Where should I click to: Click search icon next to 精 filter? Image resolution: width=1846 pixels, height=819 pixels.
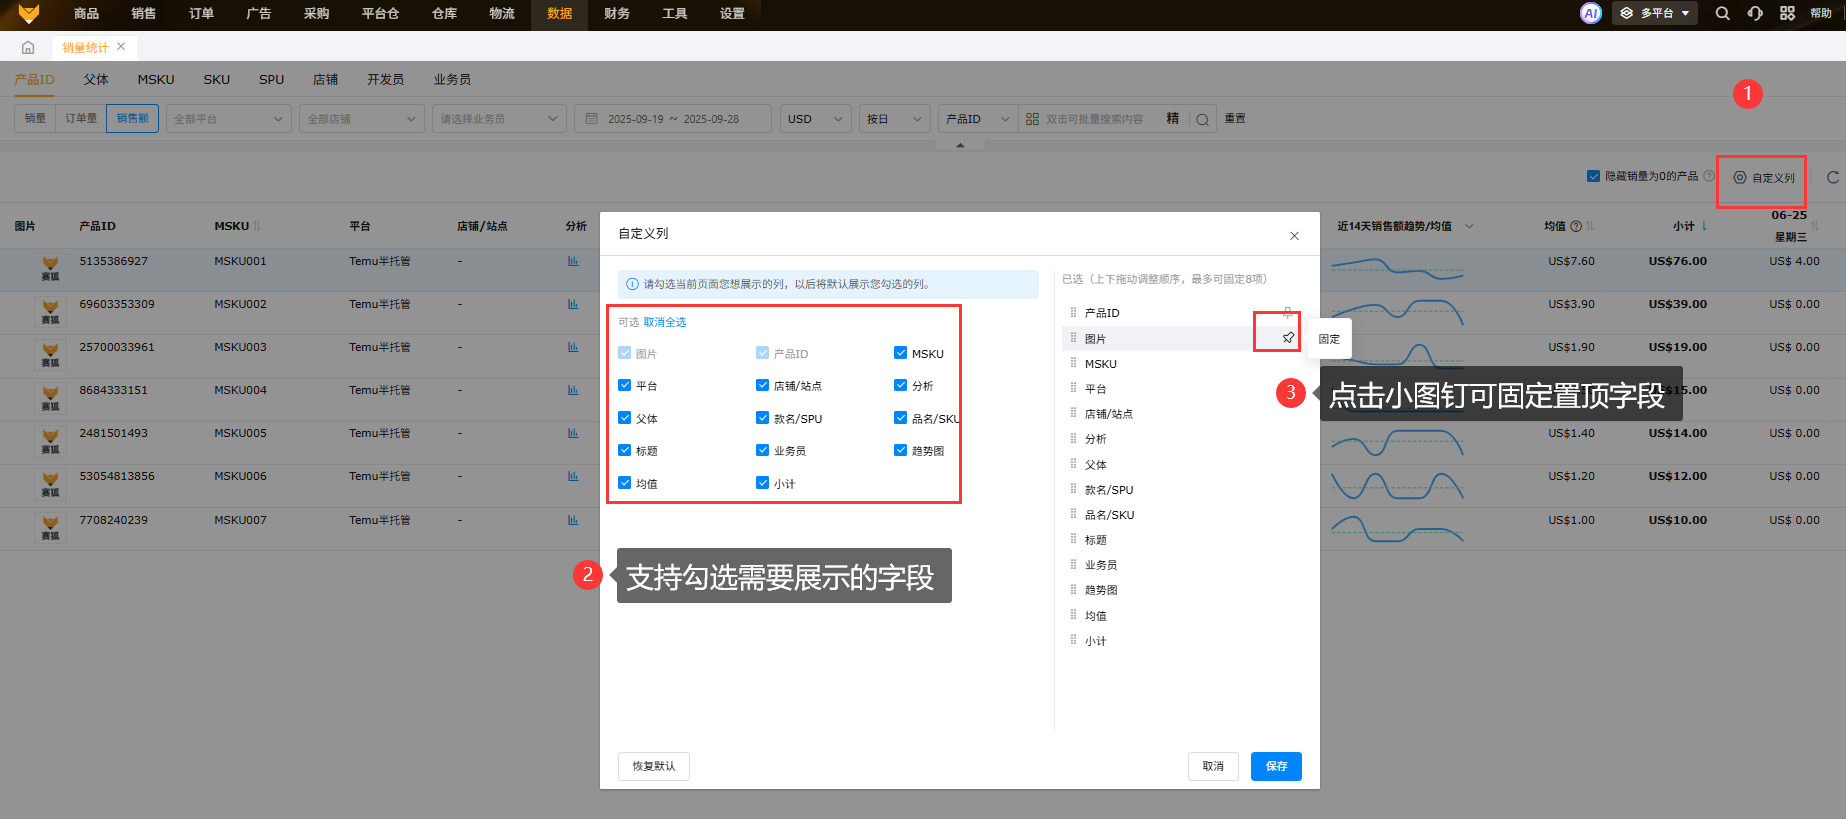click(x=1202, y=119)
